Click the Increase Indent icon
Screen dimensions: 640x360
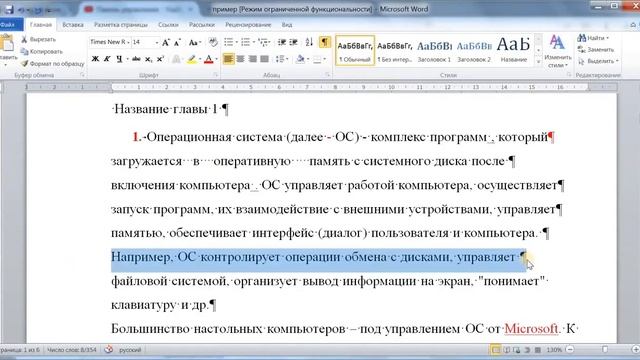coord(293,42)
